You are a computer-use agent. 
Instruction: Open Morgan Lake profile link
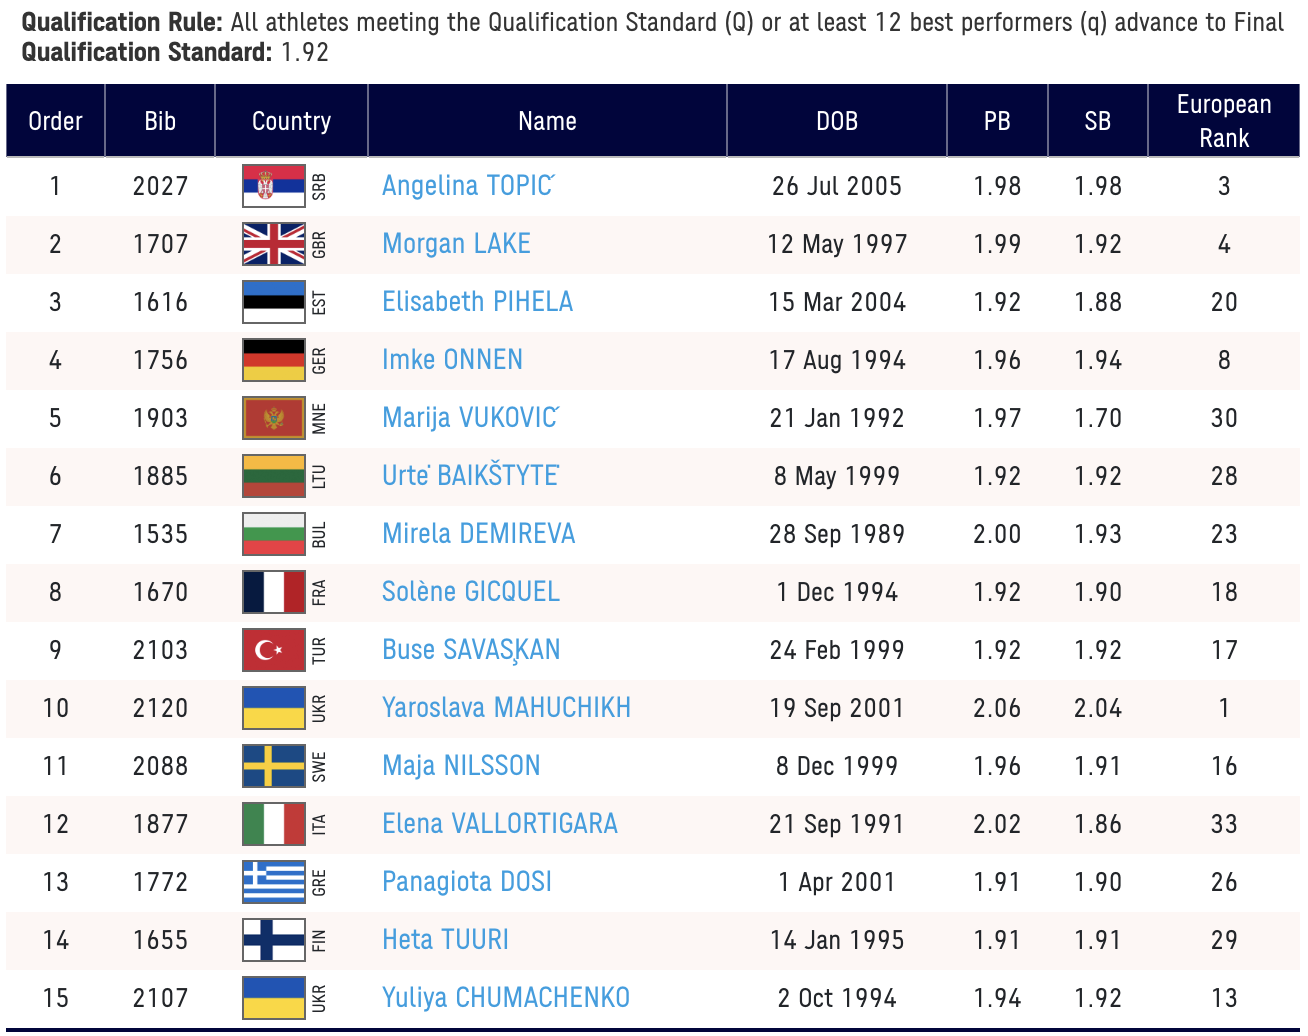click(x=456, y=244)
